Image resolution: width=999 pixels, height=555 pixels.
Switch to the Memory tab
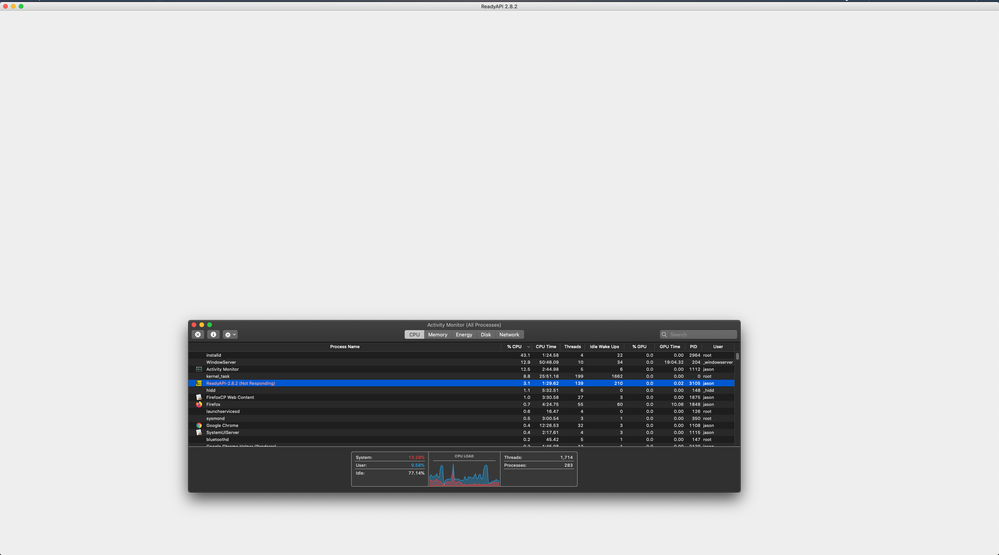point(438,335)
